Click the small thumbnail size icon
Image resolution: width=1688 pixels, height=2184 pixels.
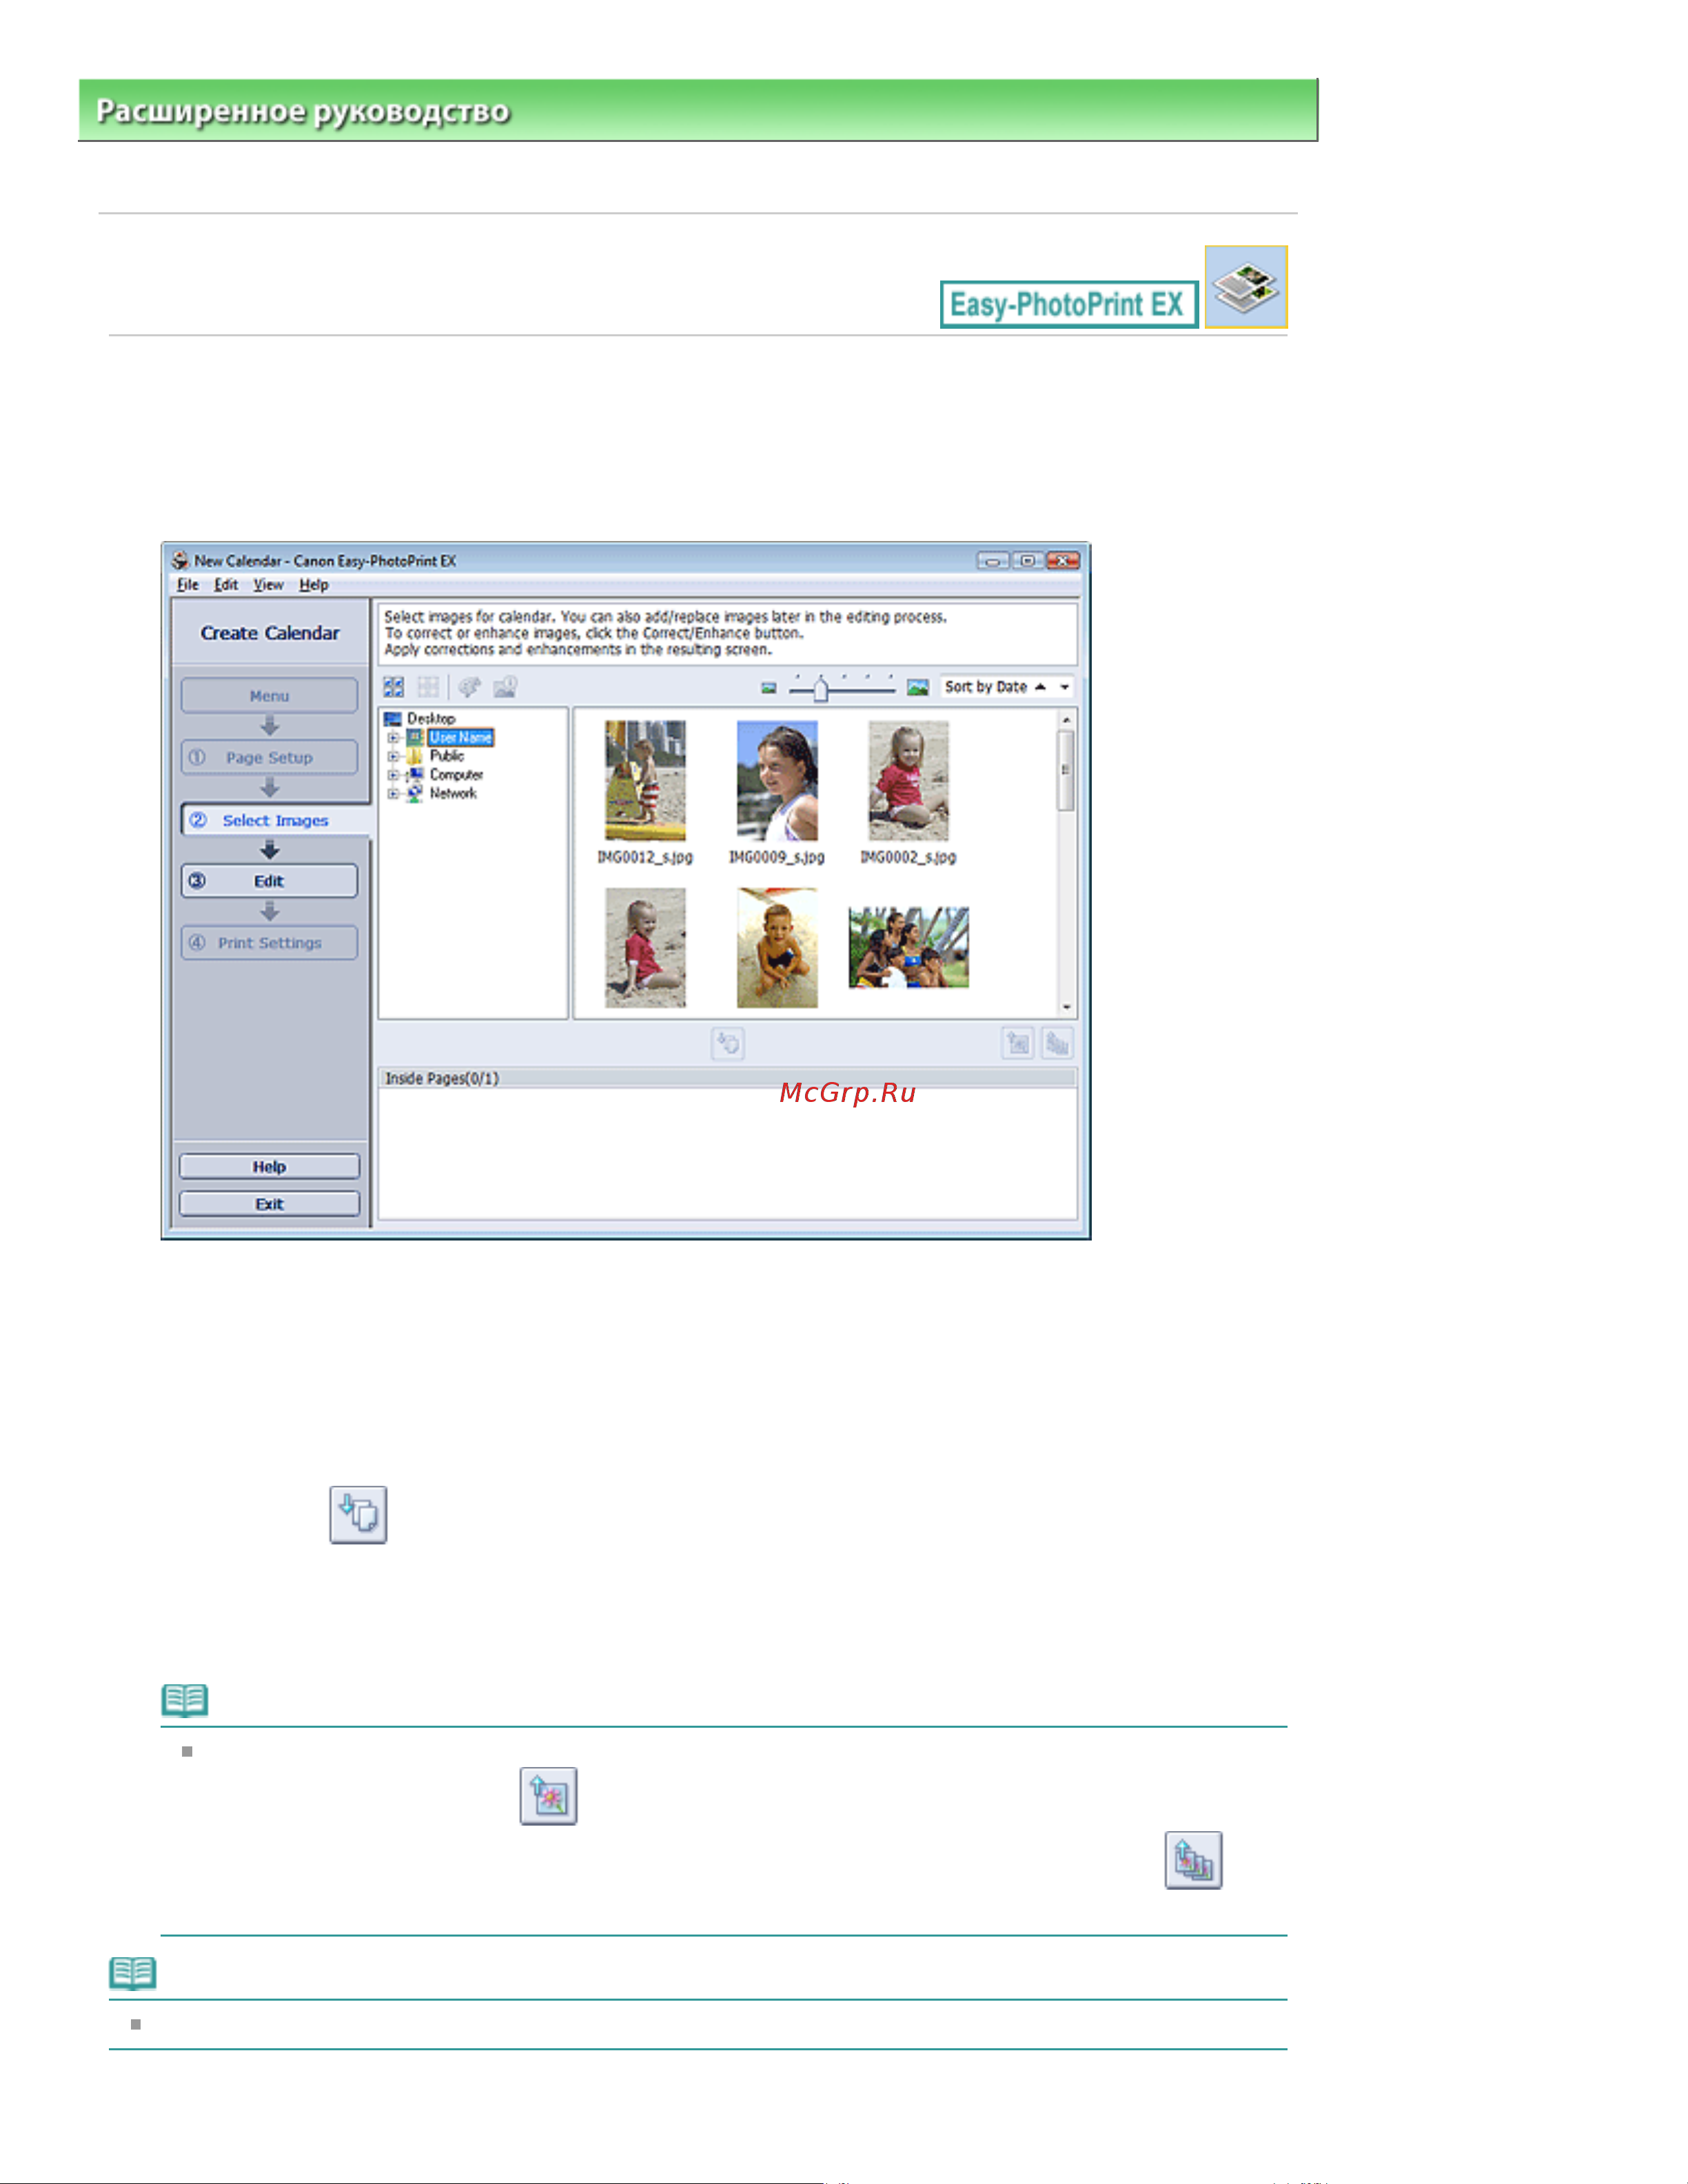pyautogui.click(x=769, y=688)
